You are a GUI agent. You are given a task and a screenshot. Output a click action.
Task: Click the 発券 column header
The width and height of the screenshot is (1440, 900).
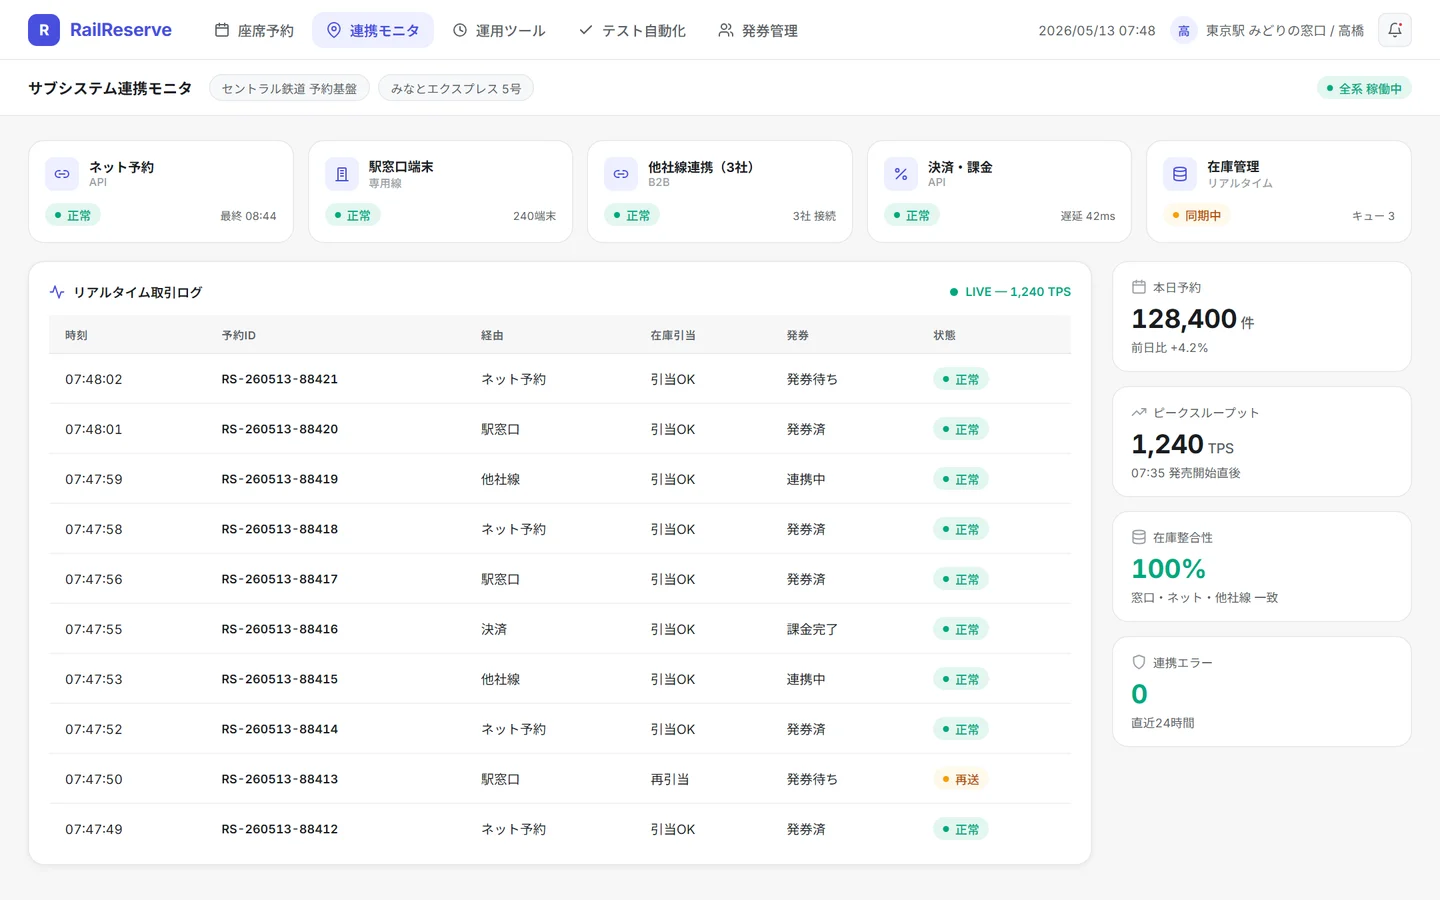(x=798, y=335)
